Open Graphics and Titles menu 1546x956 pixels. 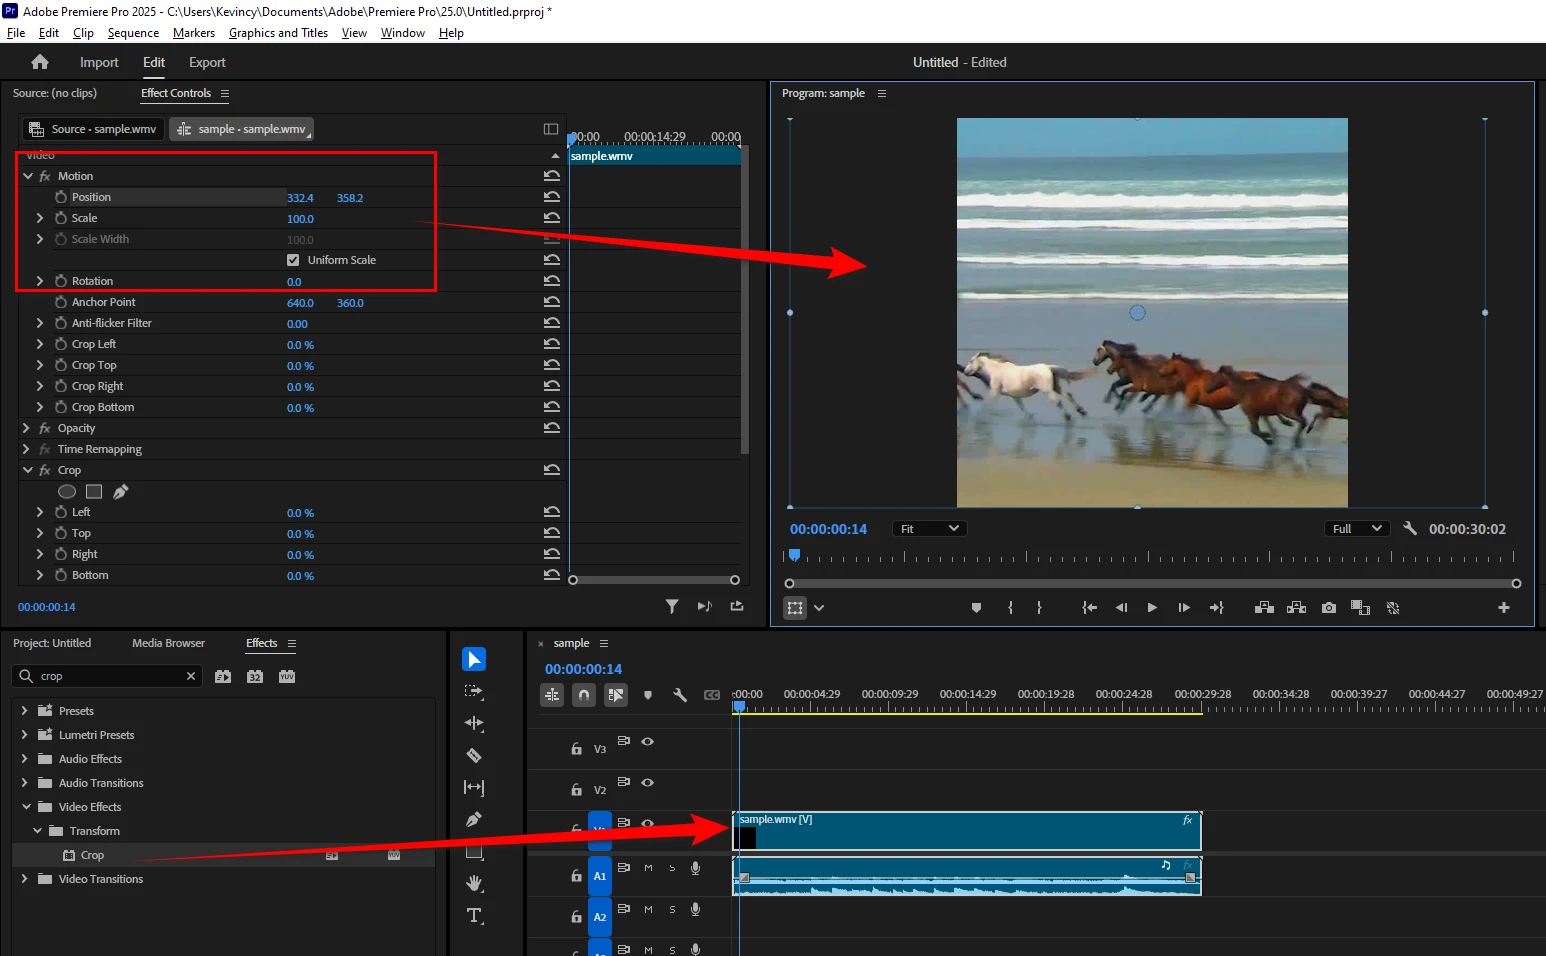(278, 33)
